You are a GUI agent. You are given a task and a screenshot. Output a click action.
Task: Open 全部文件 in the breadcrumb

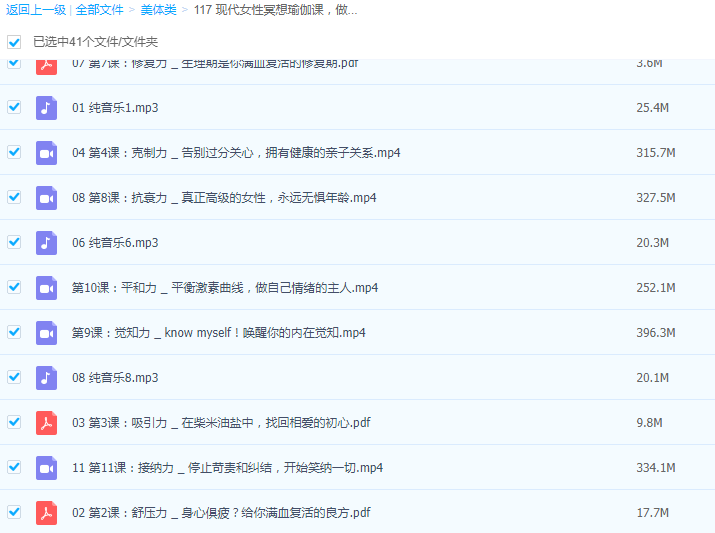click(x=100, y=10)
